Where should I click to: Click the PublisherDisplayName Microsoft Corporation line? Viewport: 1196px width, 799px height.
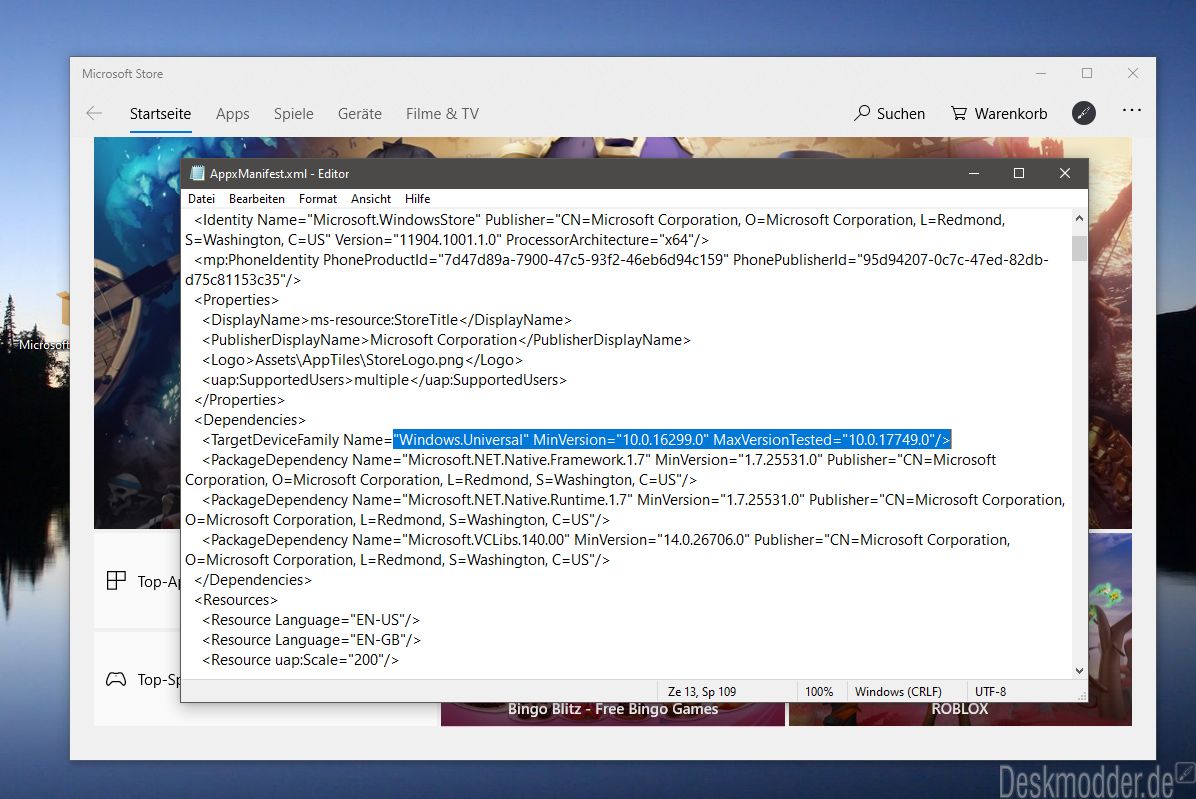tap(446, 339)
